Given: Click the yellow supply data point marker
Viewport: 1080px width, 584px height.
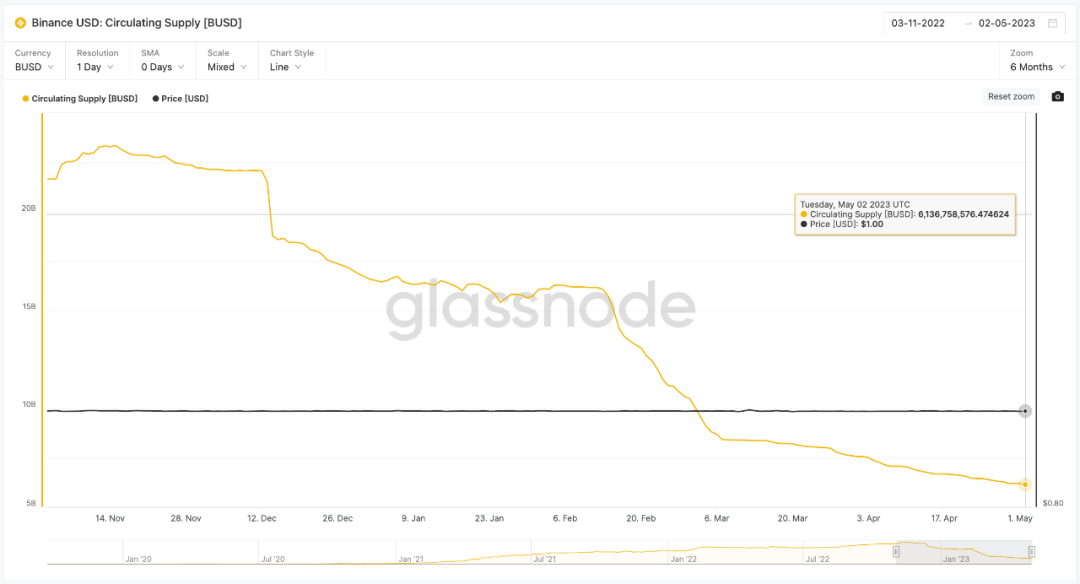Looking at the screenshot, I should pyautogui.click(x=1025, y=484).
